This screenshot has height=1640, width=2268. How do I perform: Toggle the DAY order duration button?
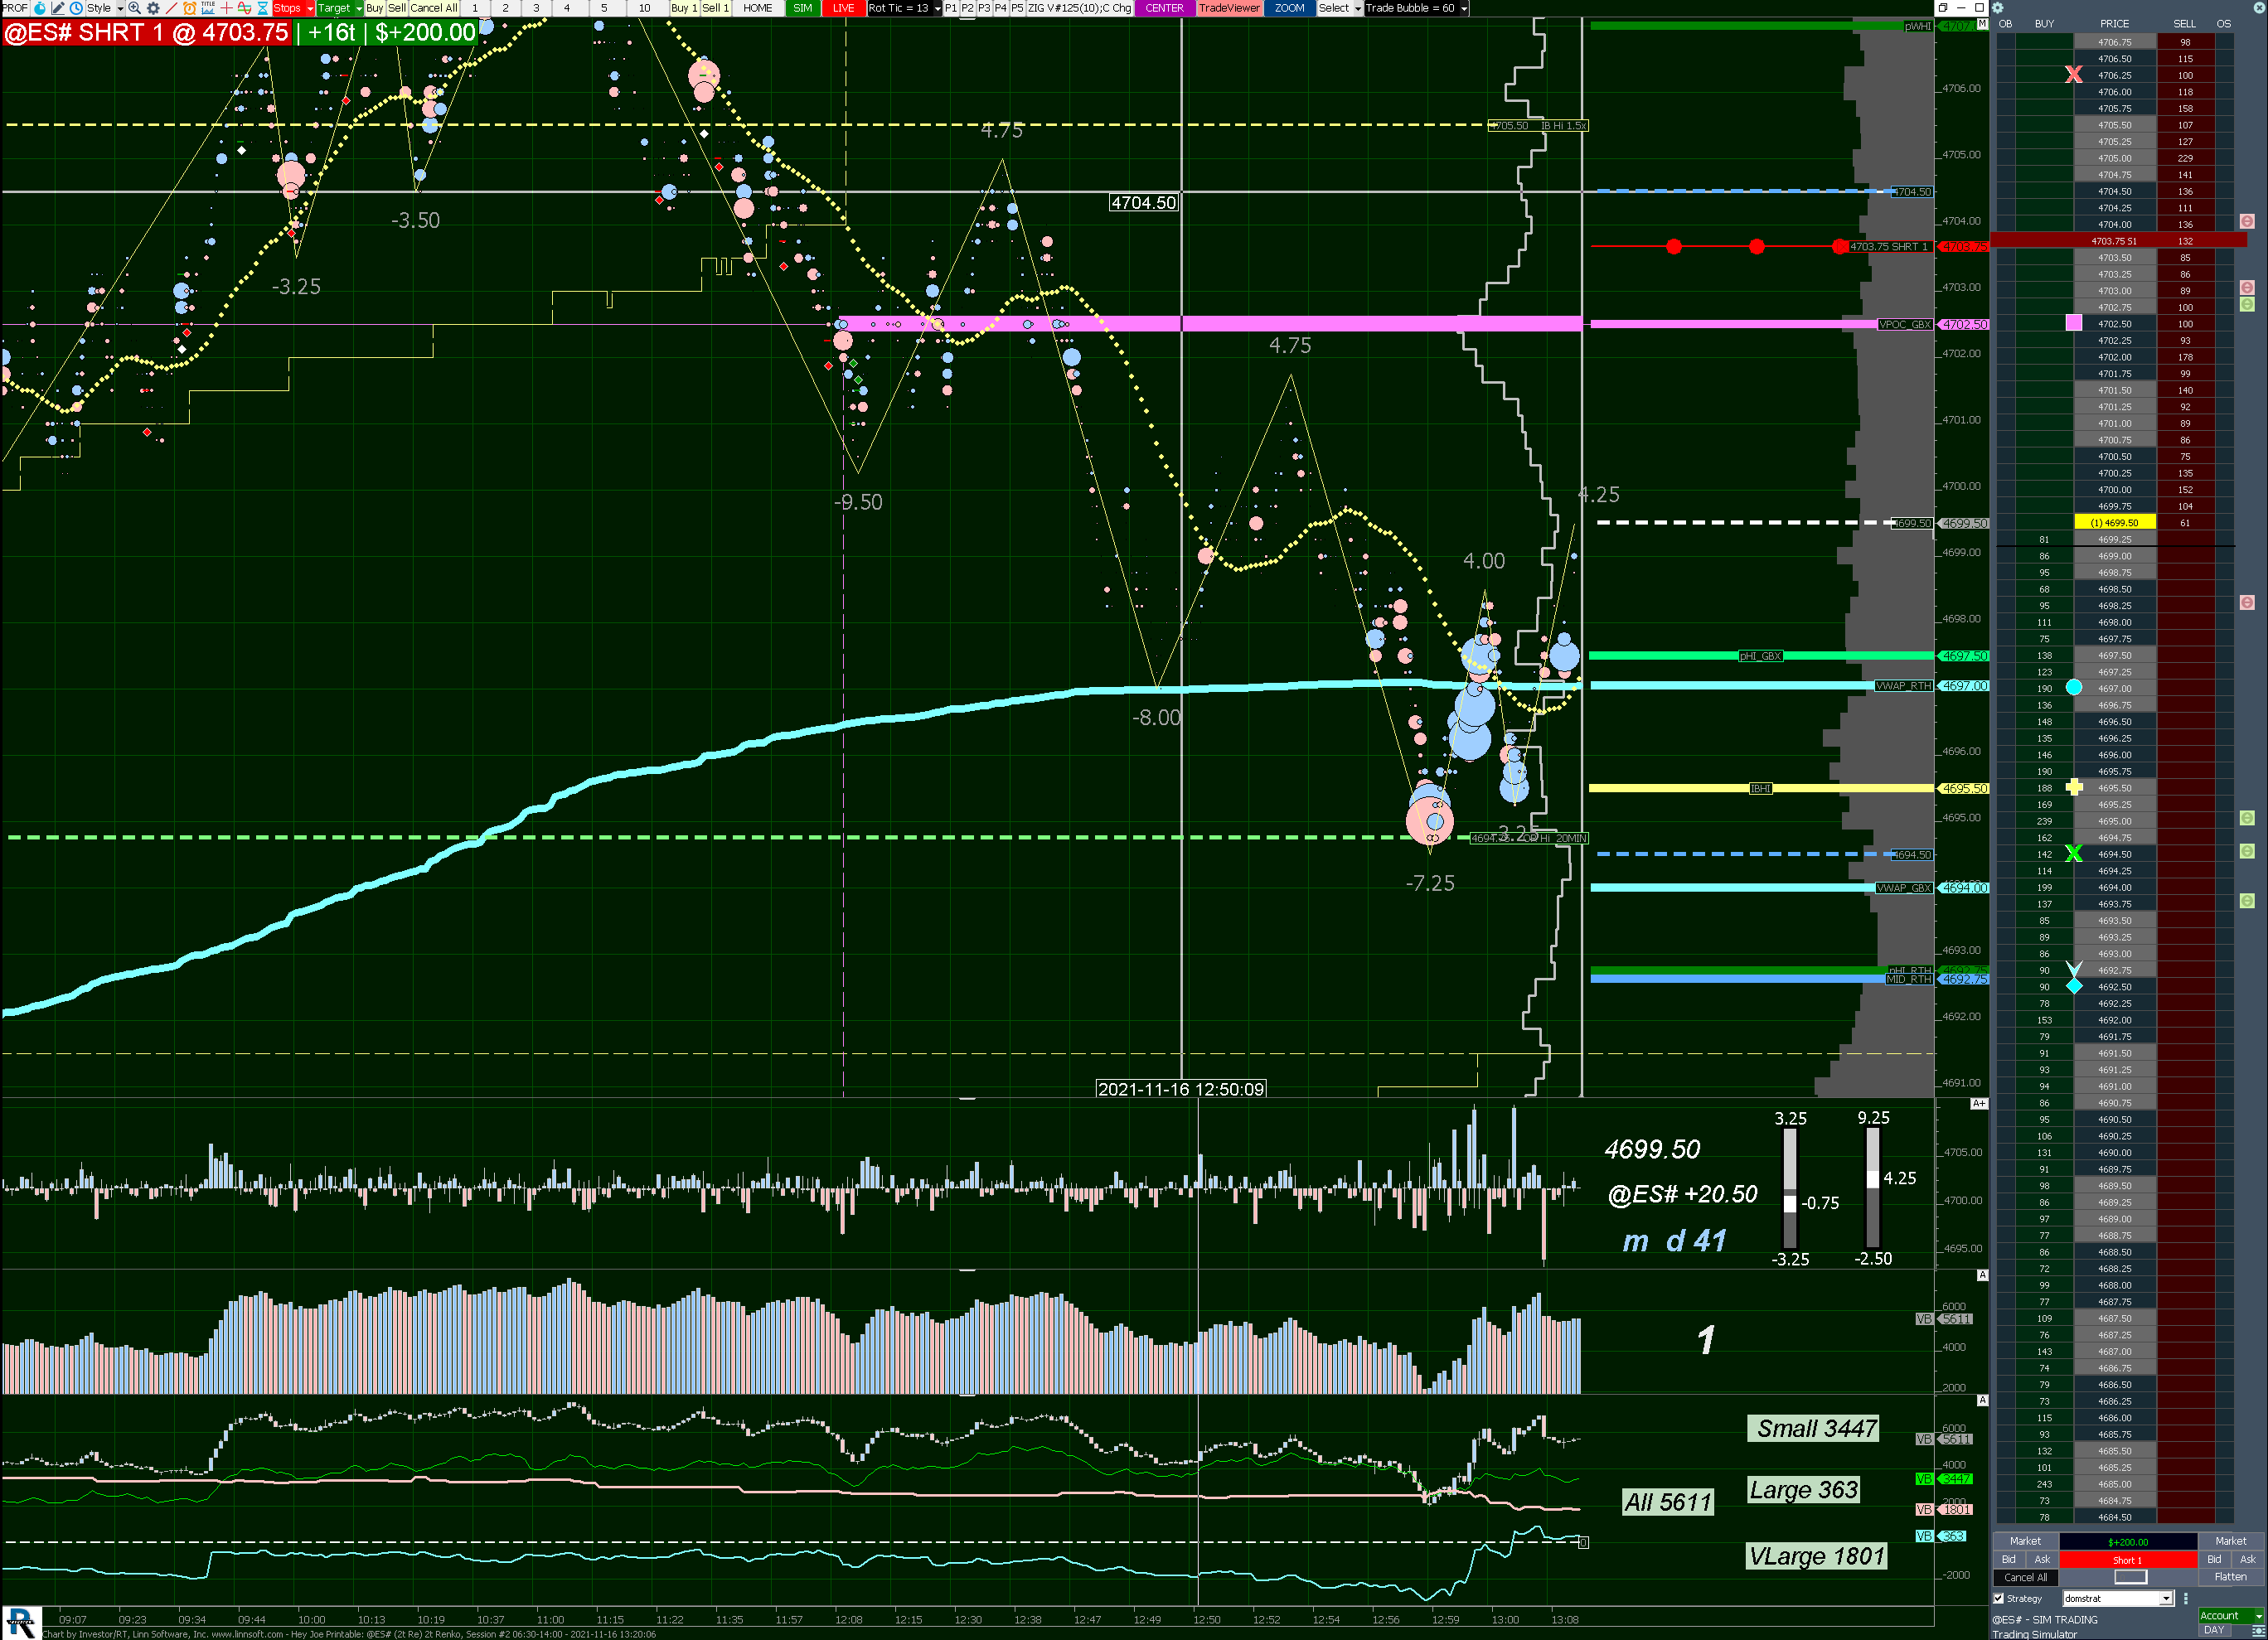tap(2215, 1631)
